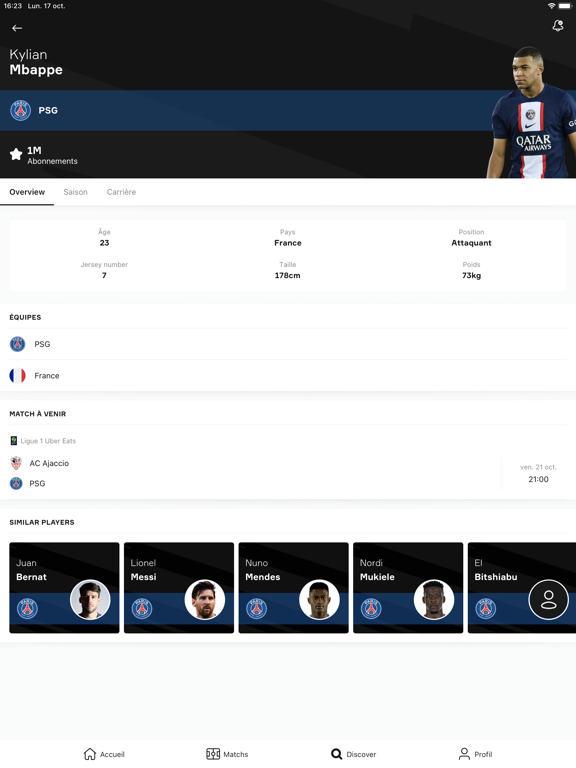This screenshot has height=768, width=576.
Task: Switch to the Saison tab
Action: coord(75,192)
